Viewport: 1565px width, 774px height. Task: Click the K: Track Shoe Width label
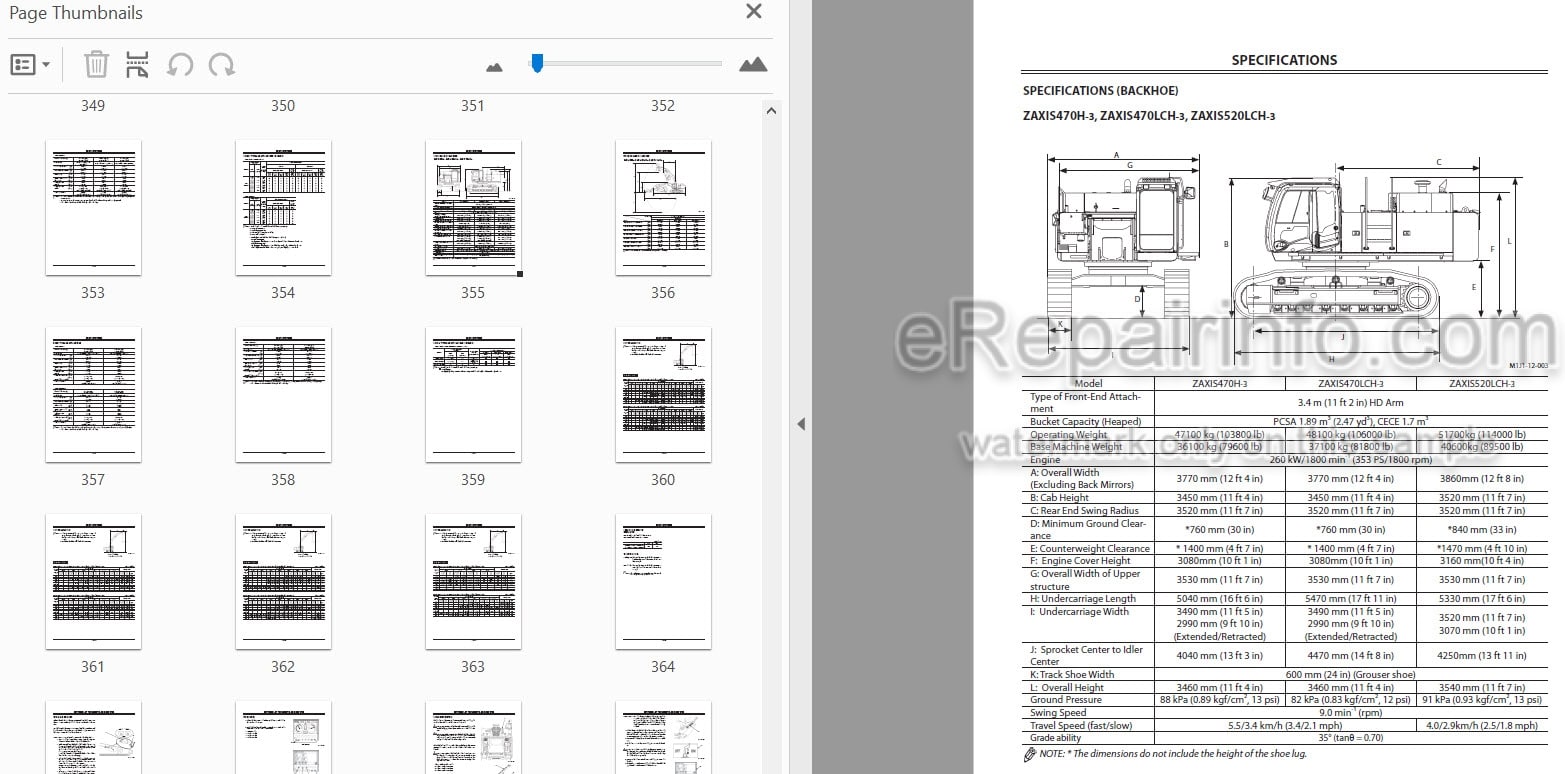click(1072, 675)
